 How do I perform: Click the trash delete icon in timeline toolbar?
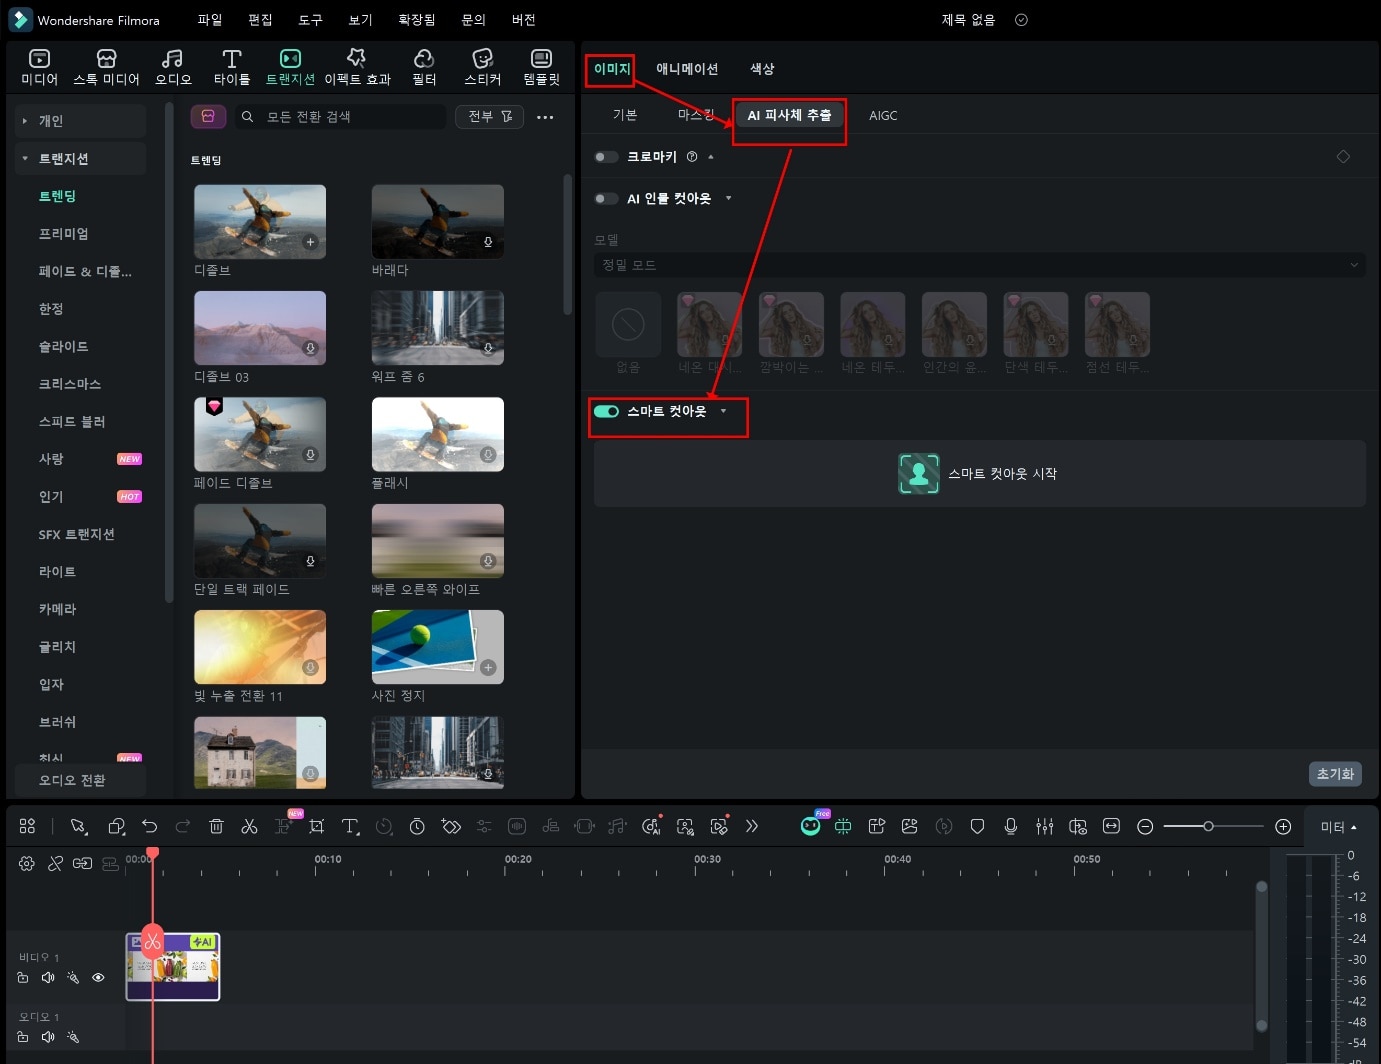coord(216,826)
